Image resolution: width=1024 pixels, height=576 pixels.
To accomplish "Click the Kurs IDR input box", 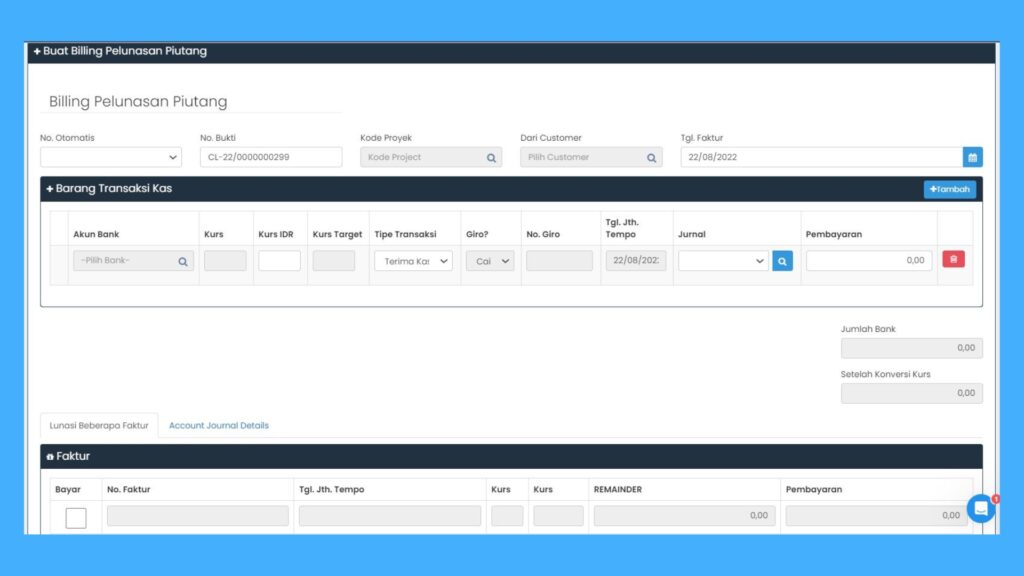I will coord(279,261).
